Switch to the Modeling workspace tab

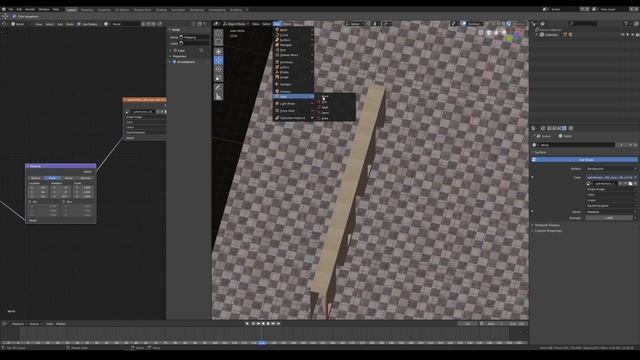87,10
